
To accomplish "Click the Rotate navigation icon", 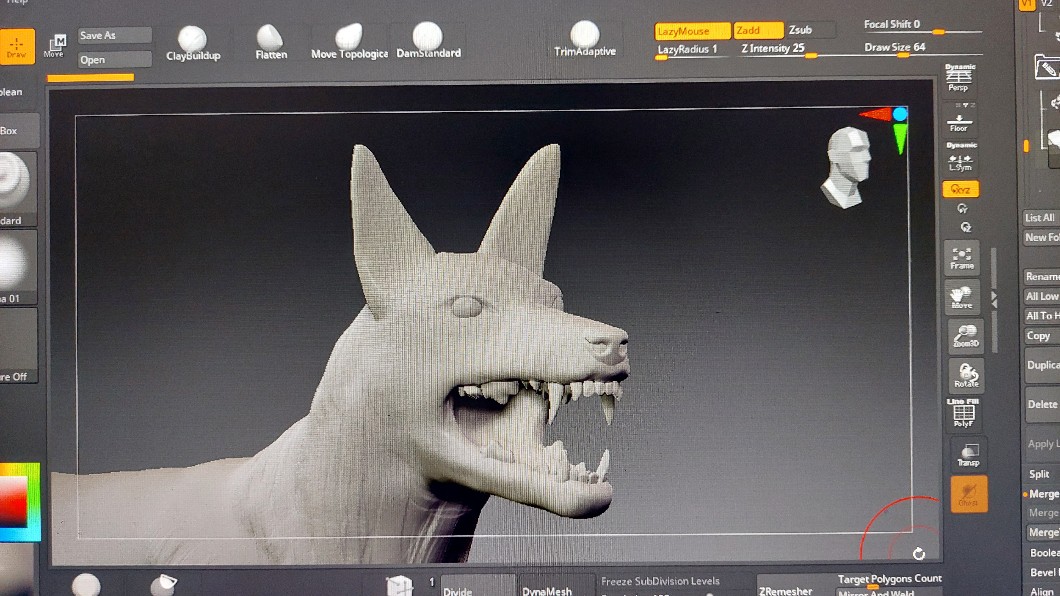I will click(966, 376).
